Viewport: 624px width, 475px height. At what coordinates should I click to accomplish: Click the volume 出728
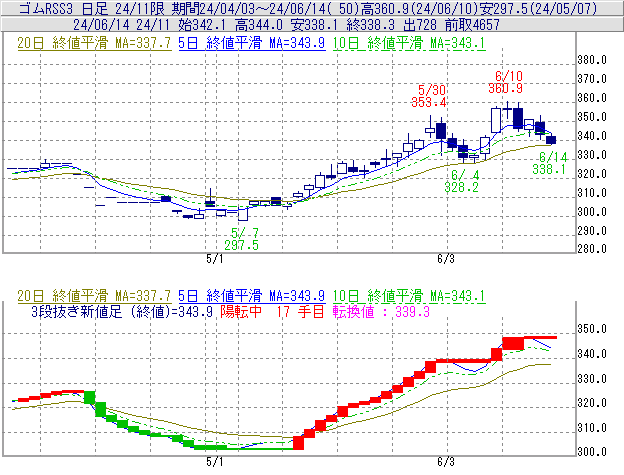point(420,25)
